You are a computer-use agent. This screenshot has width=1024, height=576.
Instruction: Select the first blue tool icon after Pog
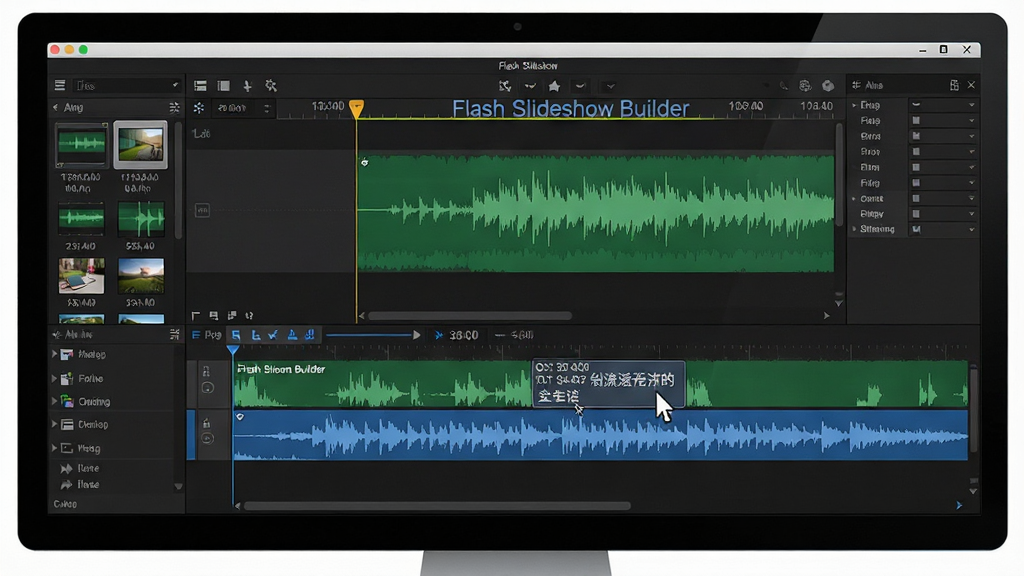point(236,335)
